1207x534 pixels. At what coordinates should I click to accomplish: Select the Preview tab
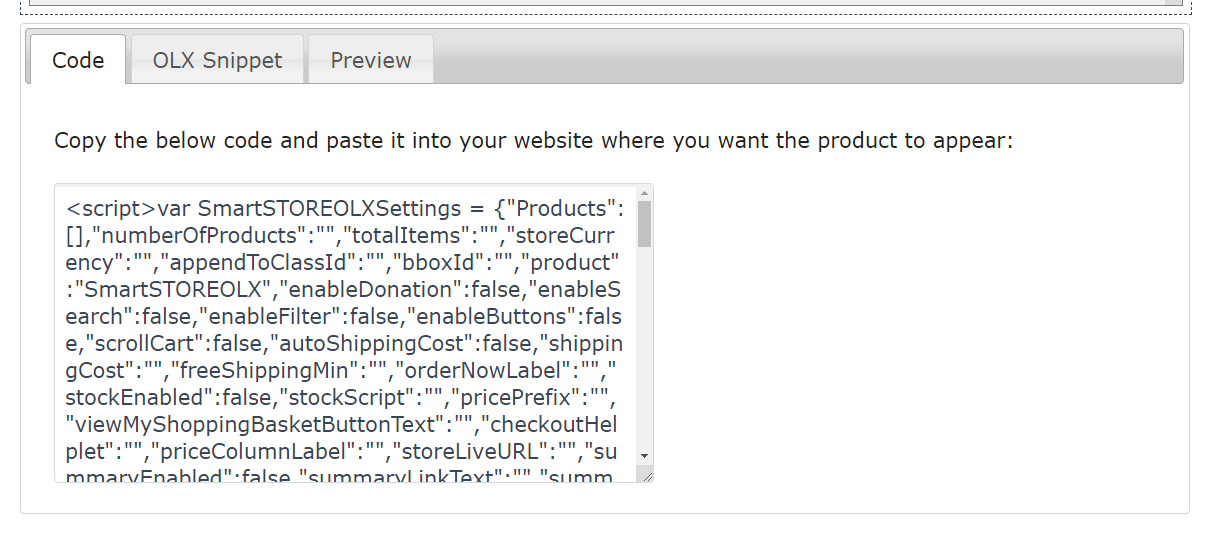tap(371, 60)
